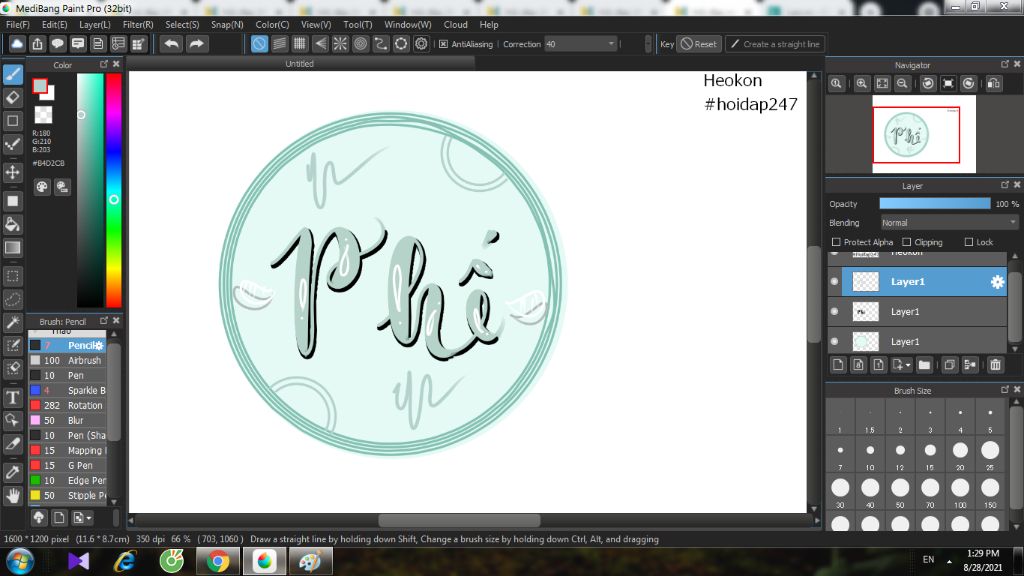Click the layer Opacity slider bar
The image size is (1024, 576).
tap(935, 204)
